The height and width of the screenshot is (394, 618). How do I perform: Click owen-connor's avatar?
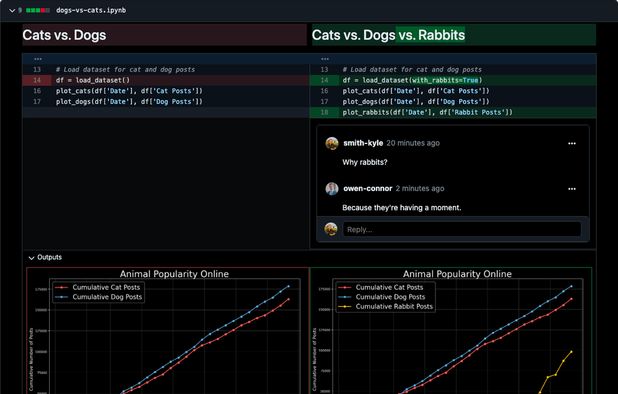tap(332, 189)
